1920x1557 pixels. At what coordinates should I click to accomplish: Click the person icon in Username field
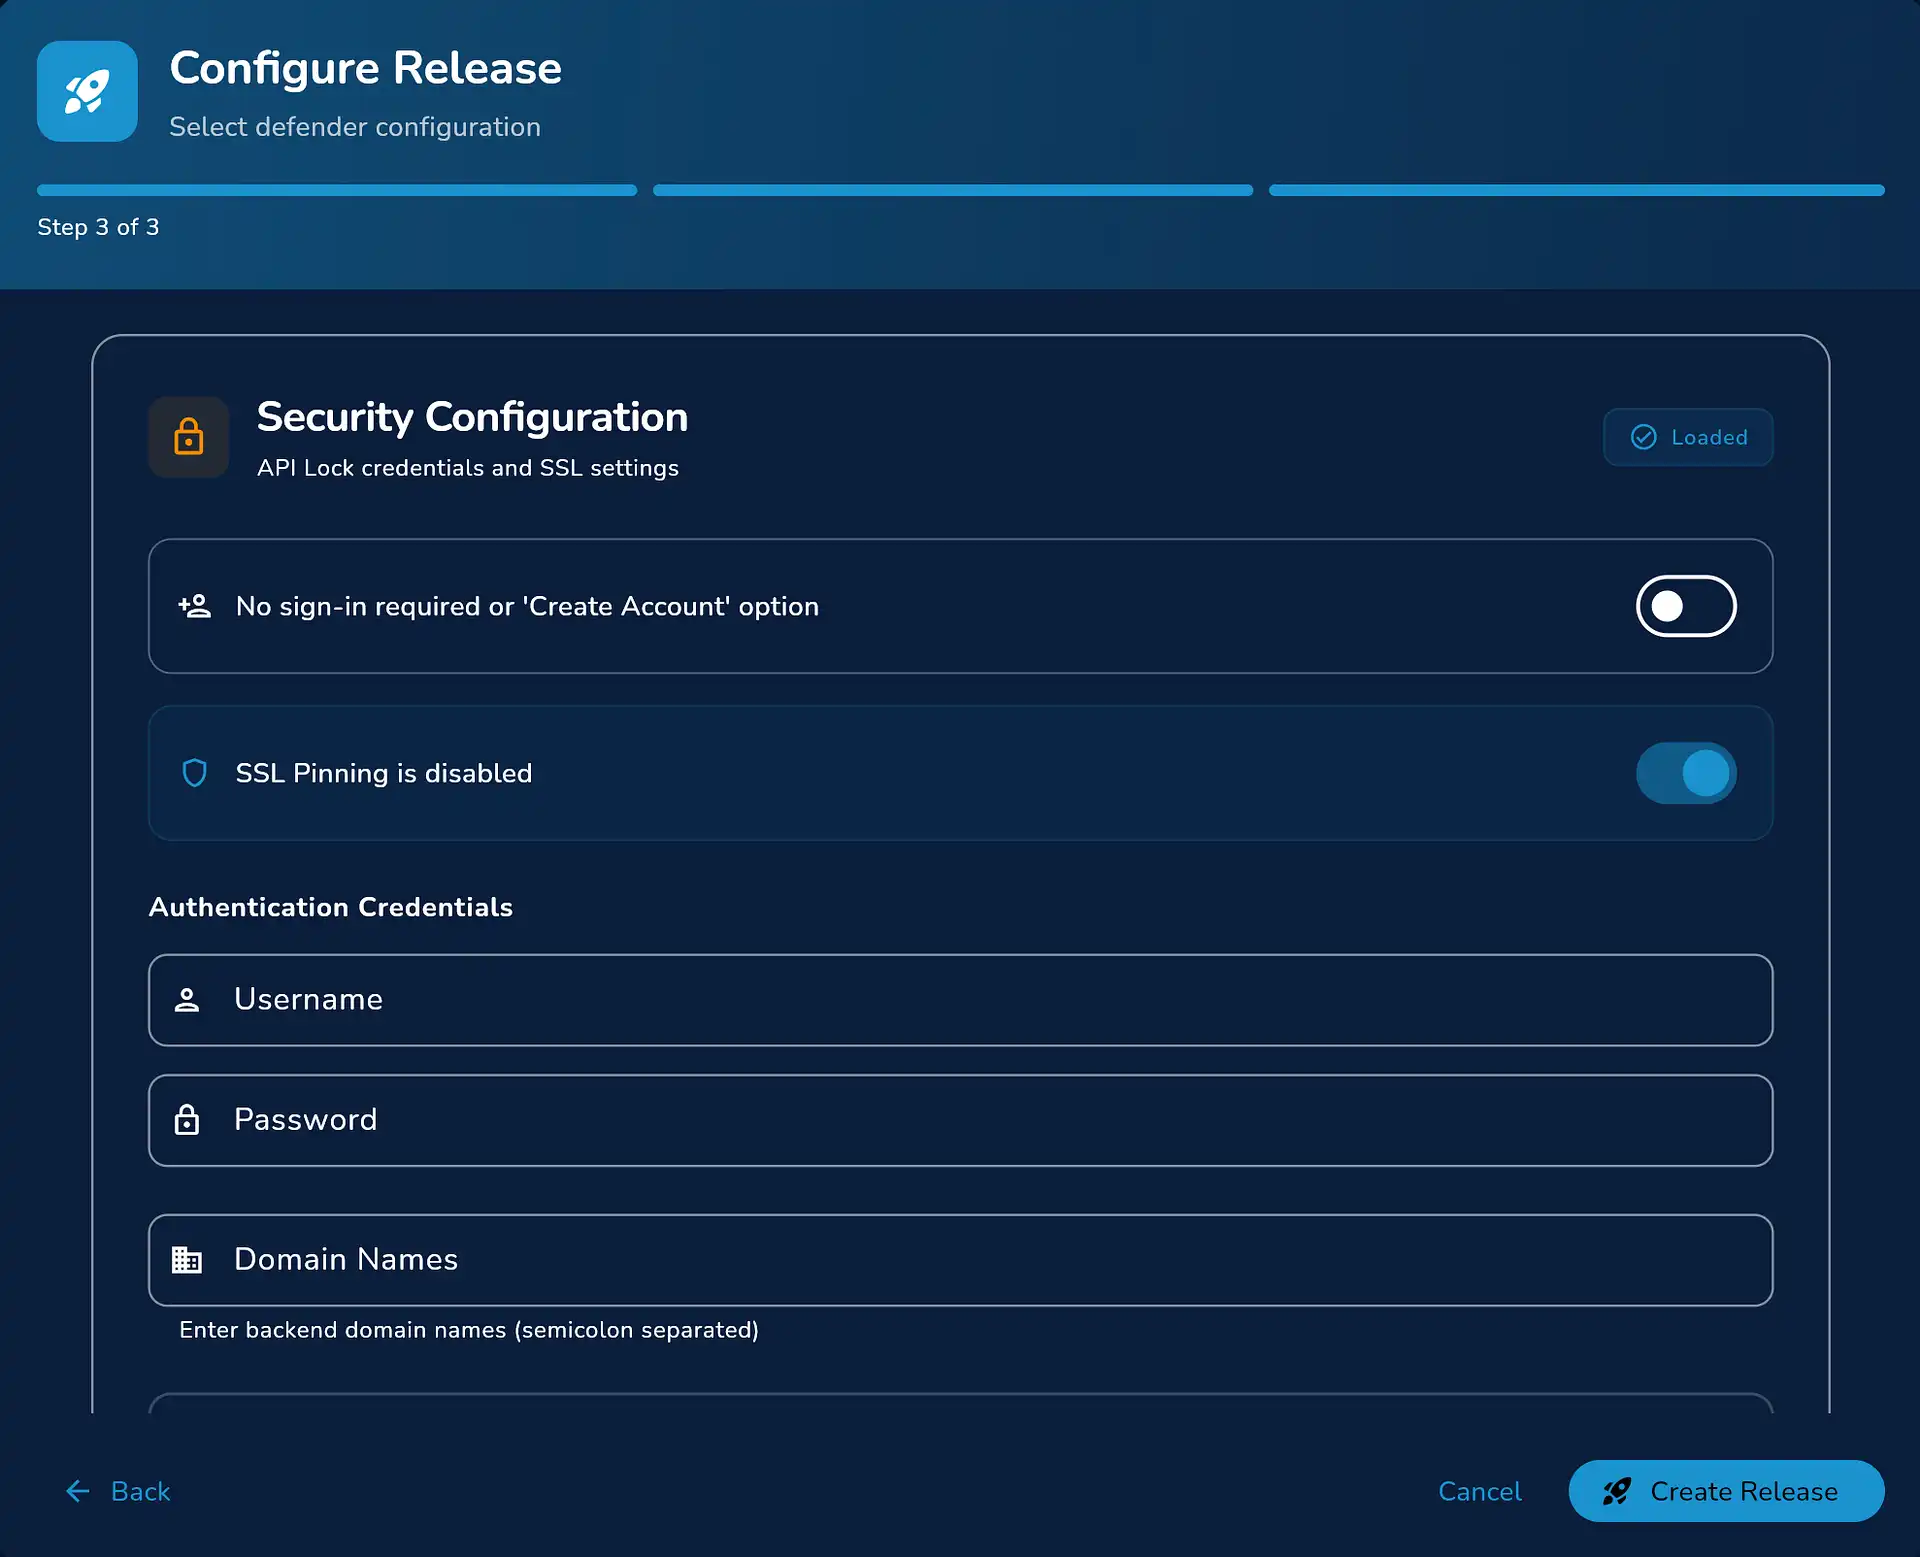[x=187, y=1000]
